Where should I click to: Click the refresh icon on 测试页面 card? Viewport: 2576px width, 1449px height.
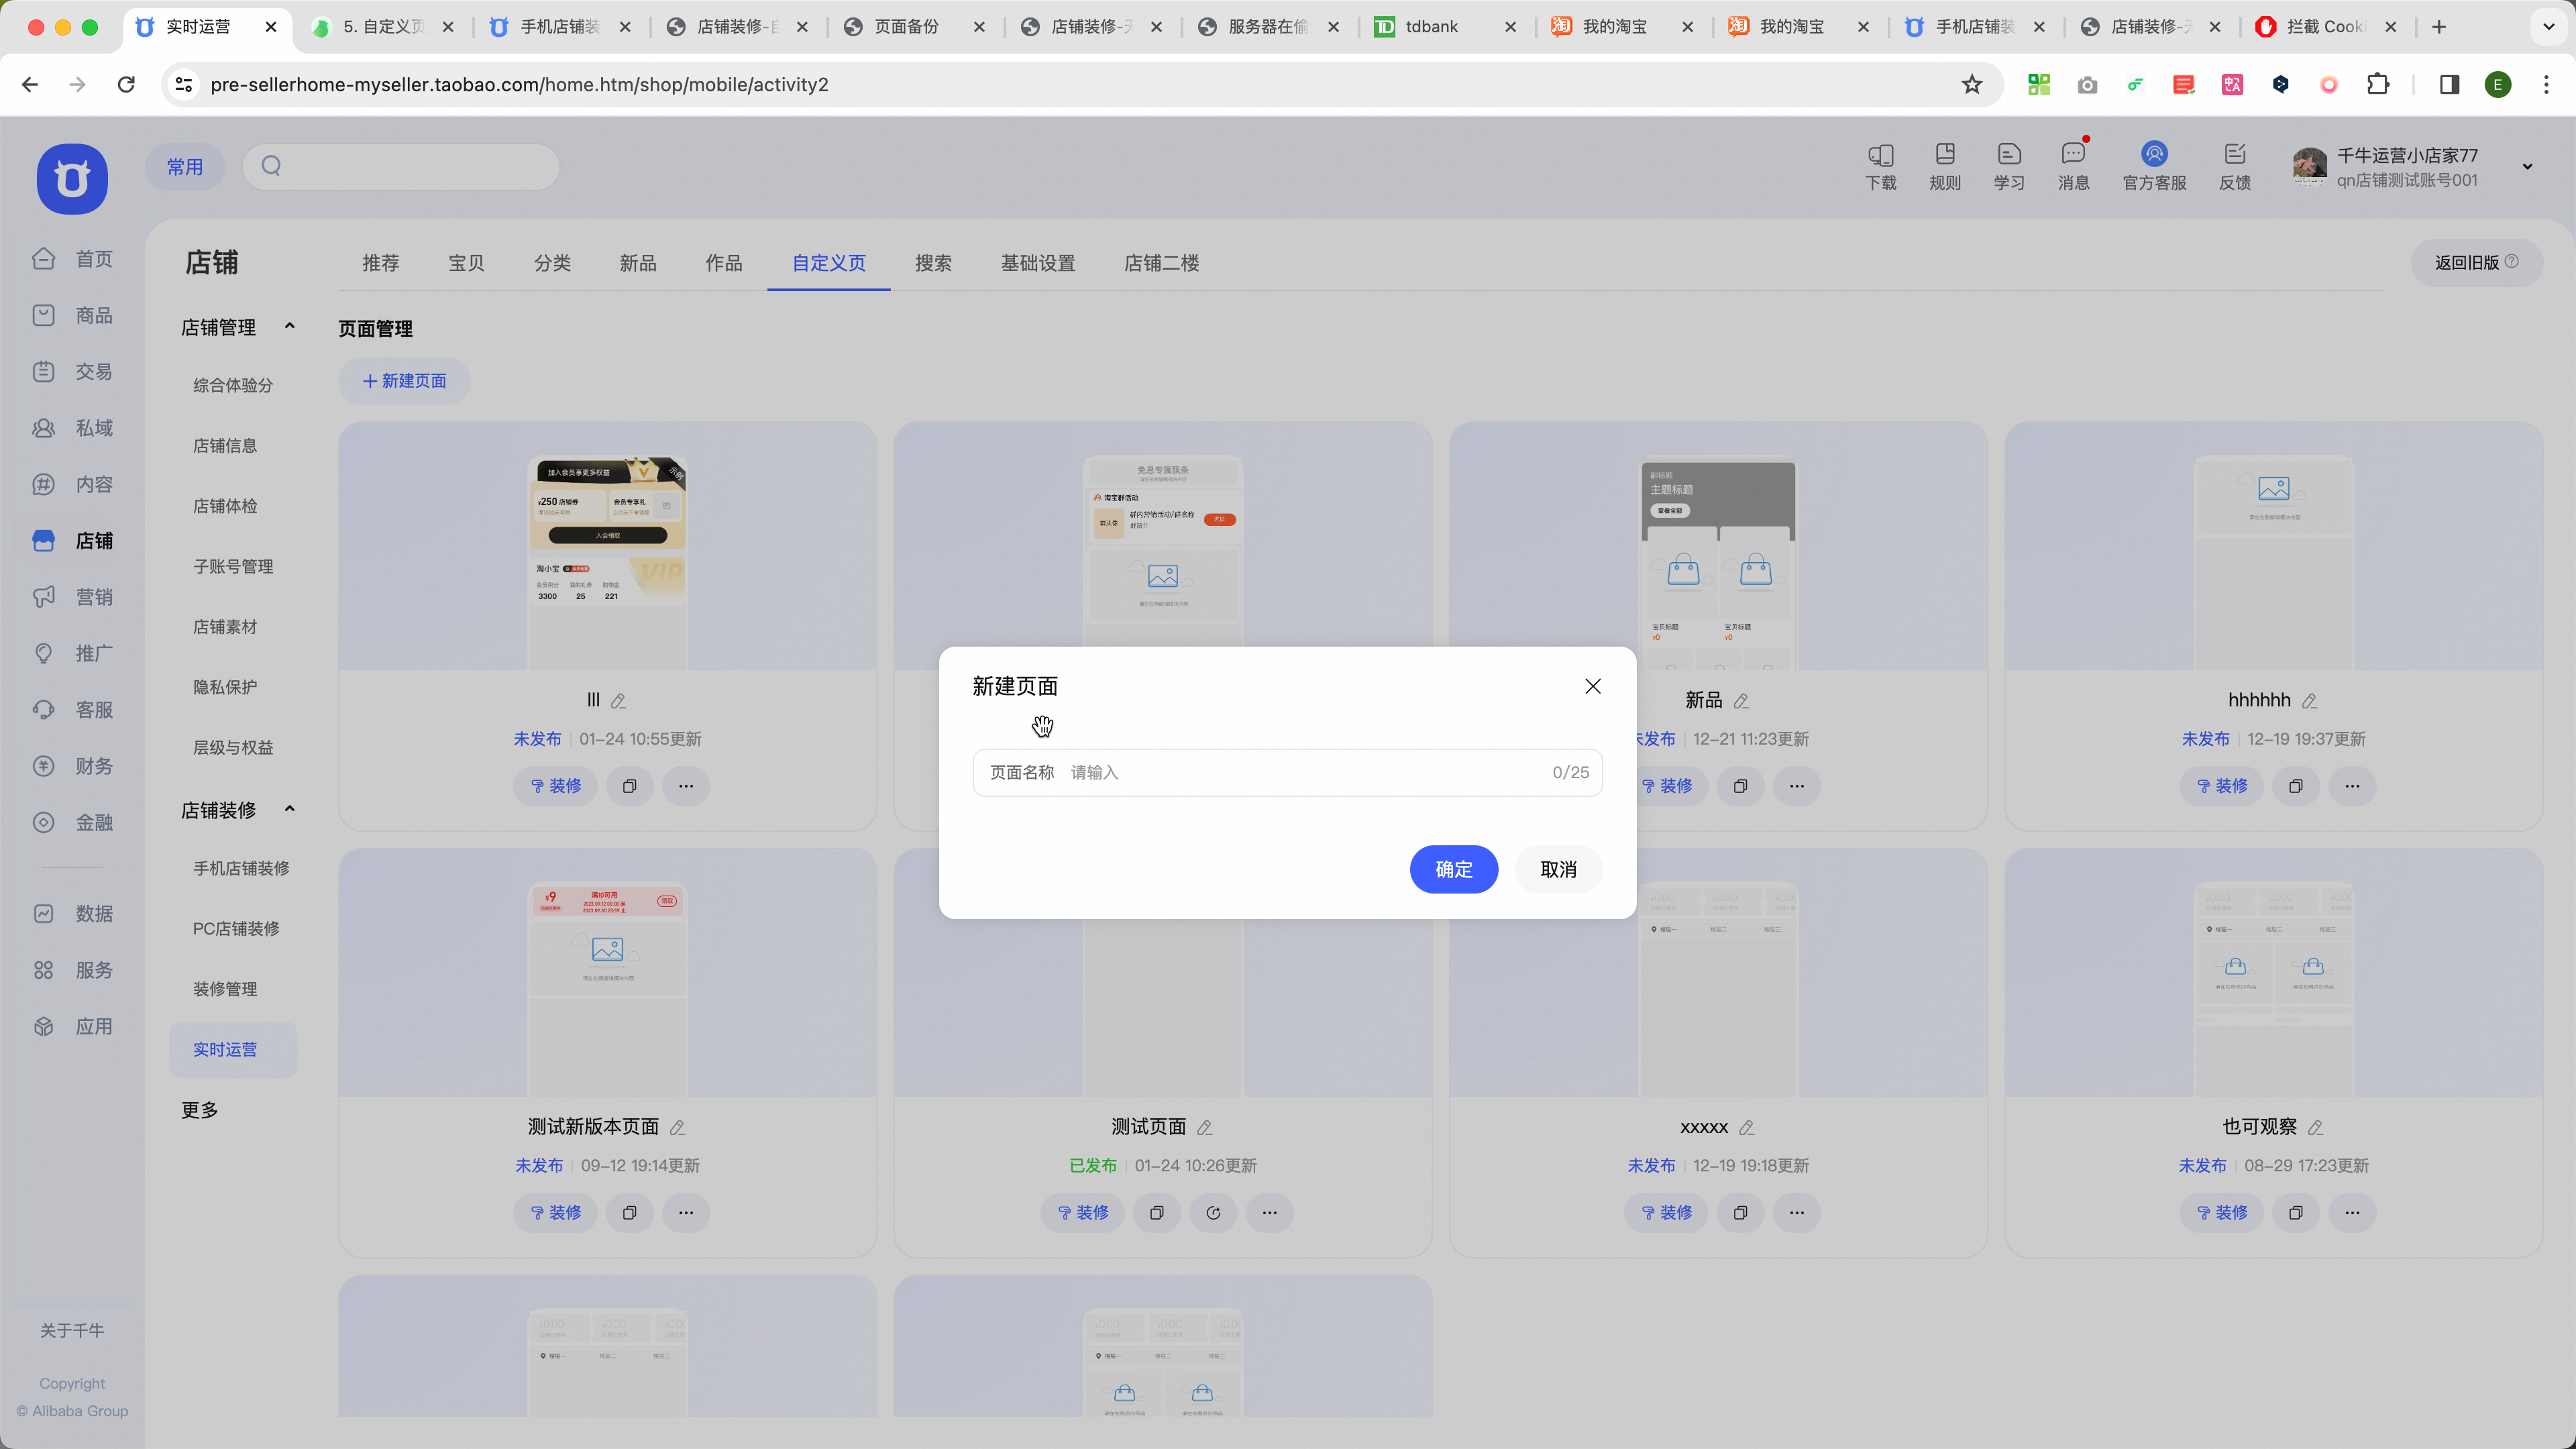pos(1213,1213)
